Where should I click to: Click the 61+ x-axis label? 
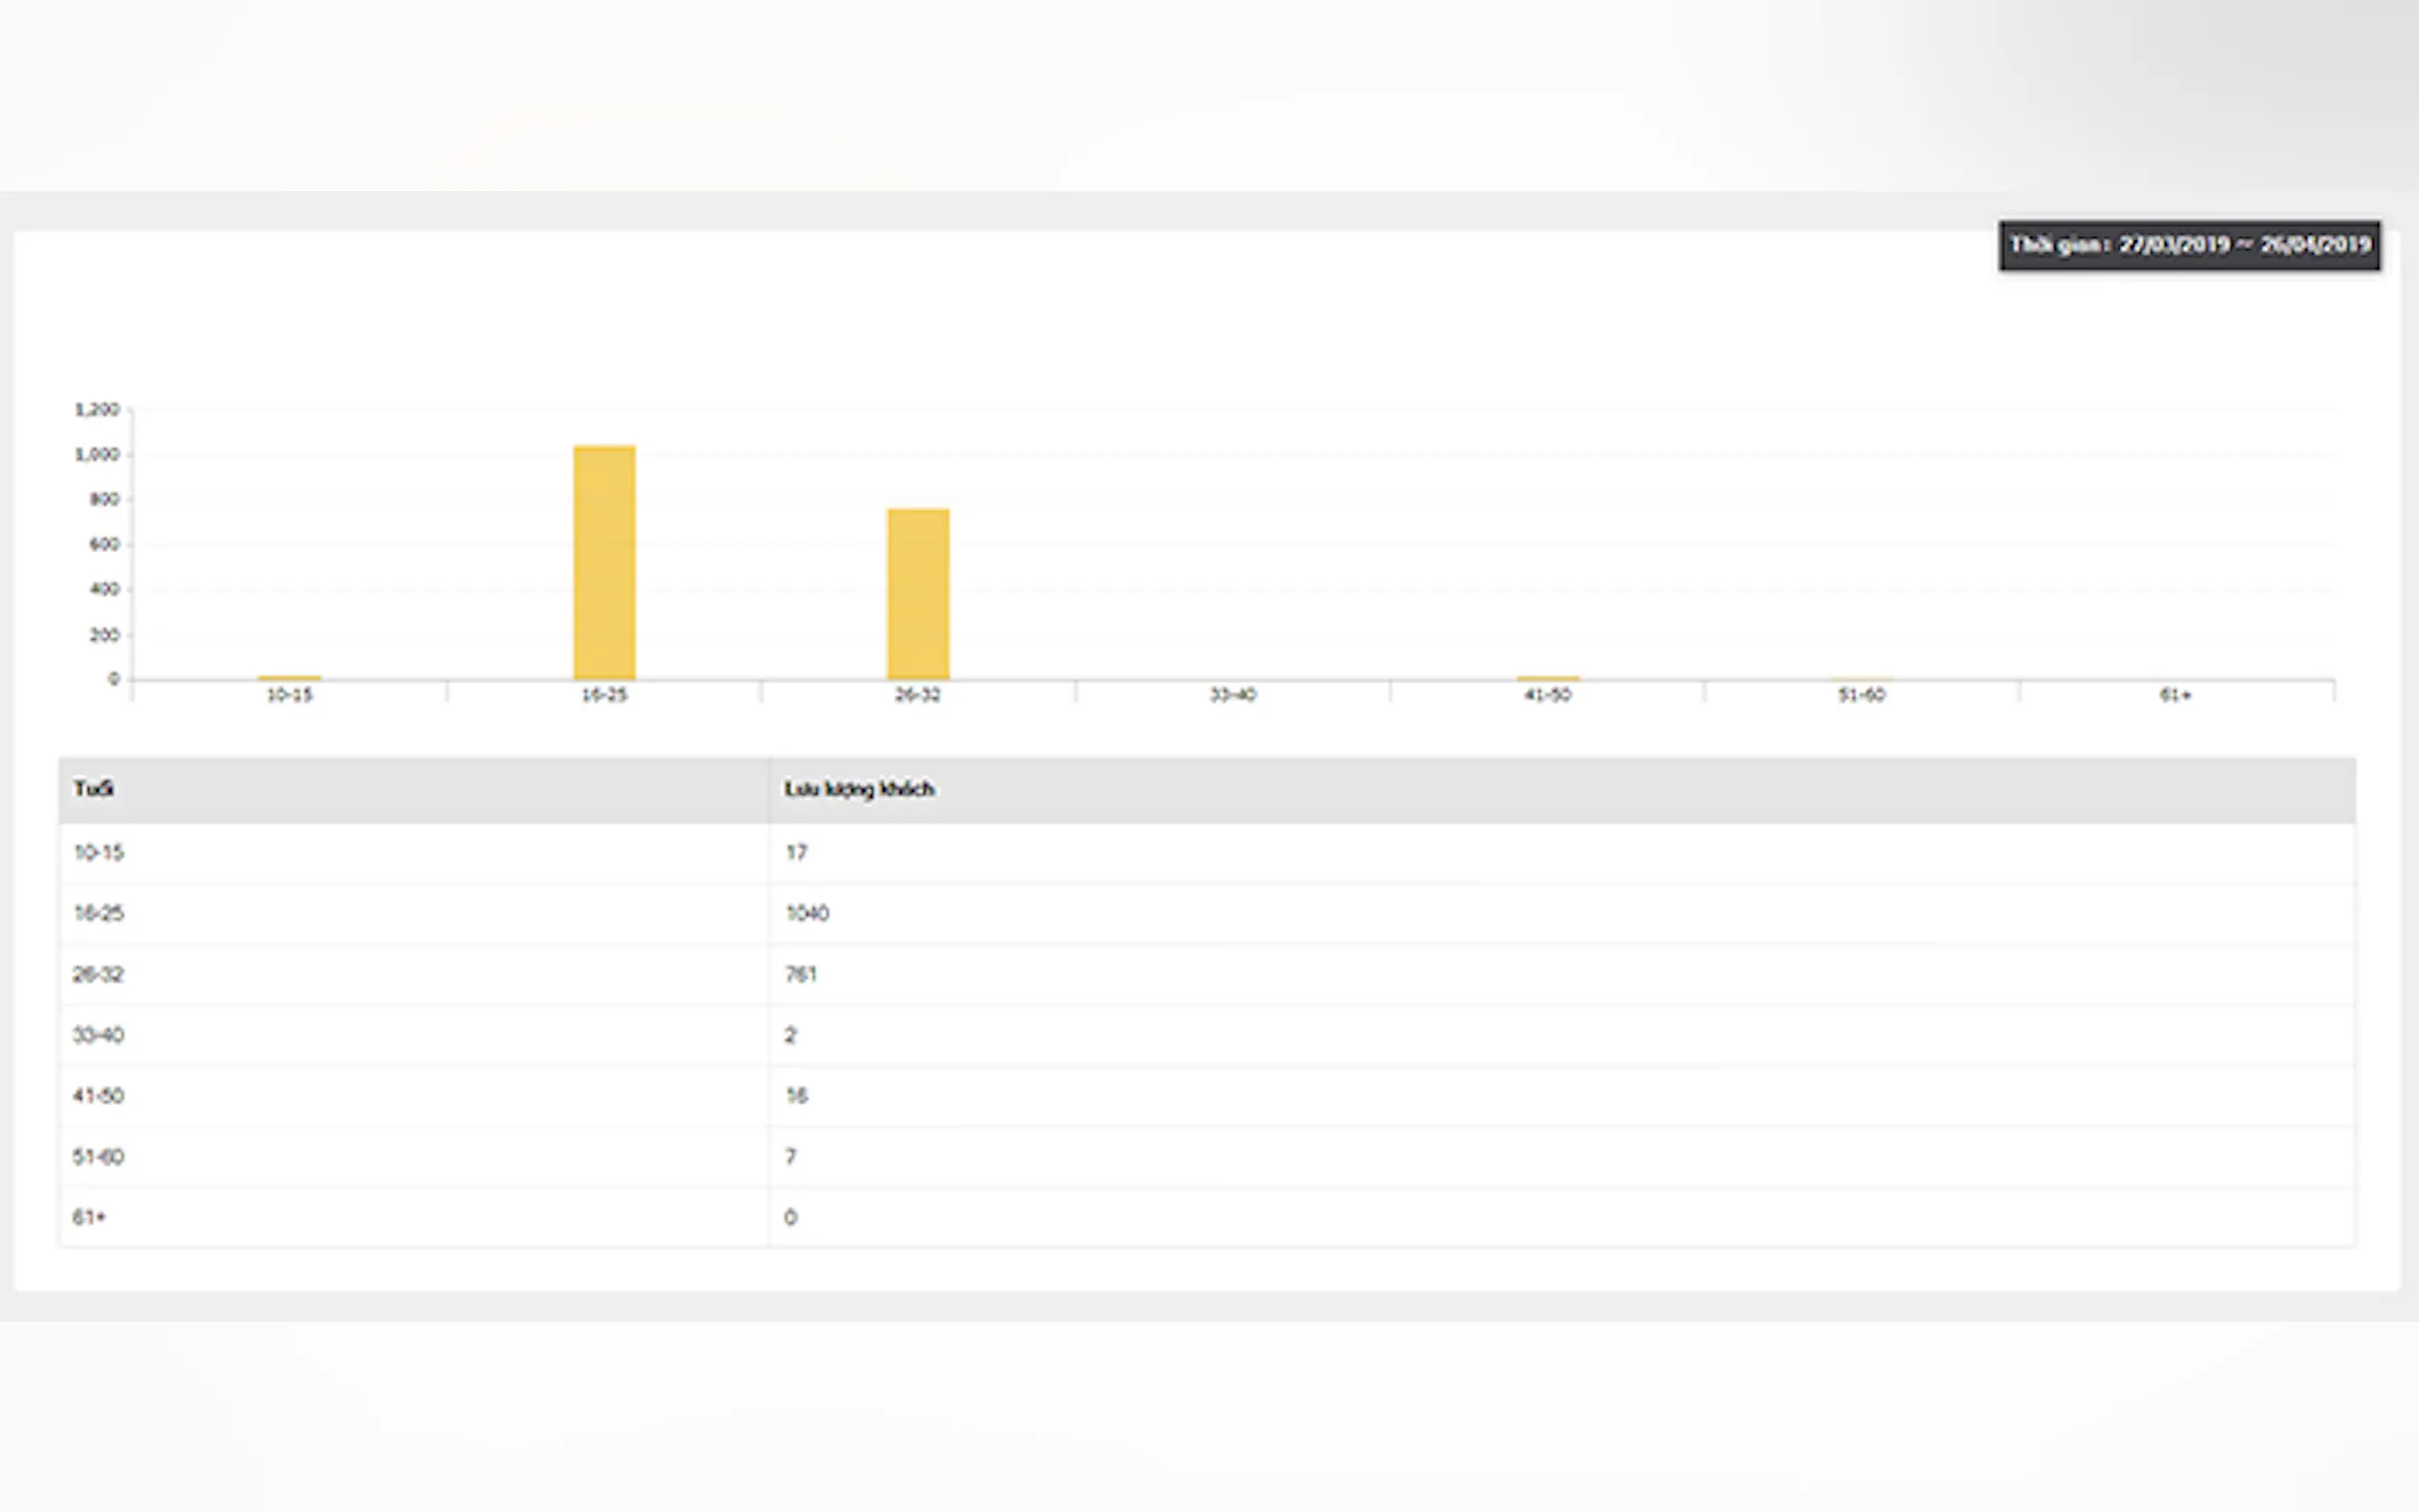click(2175, 695)
